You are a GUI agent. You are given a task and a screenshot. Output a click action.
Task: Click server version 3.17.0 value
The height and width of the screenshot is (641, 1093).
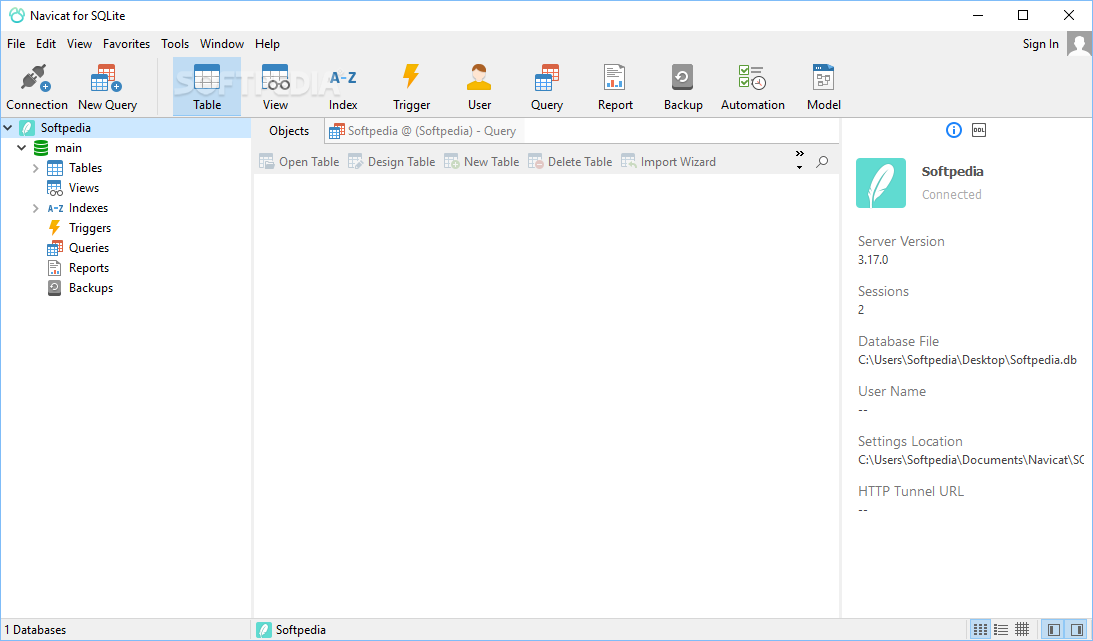tap(873, 260)
